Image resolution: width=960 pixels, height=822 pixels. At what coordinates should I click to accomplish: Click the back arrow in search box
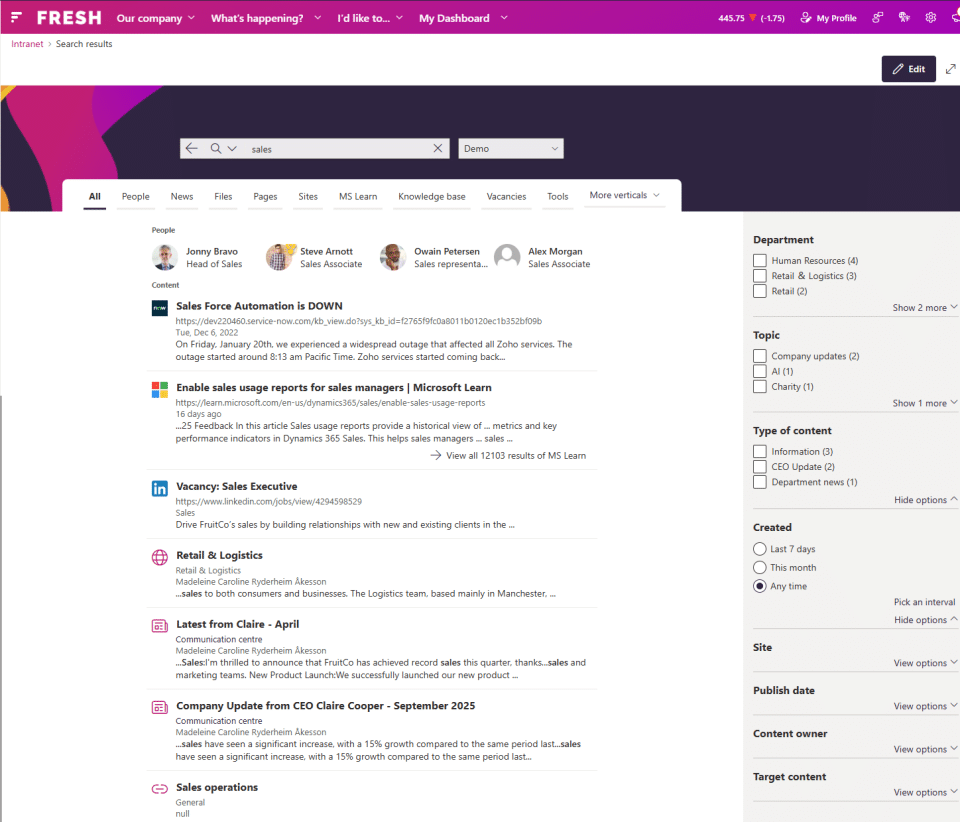click(192, 148)
